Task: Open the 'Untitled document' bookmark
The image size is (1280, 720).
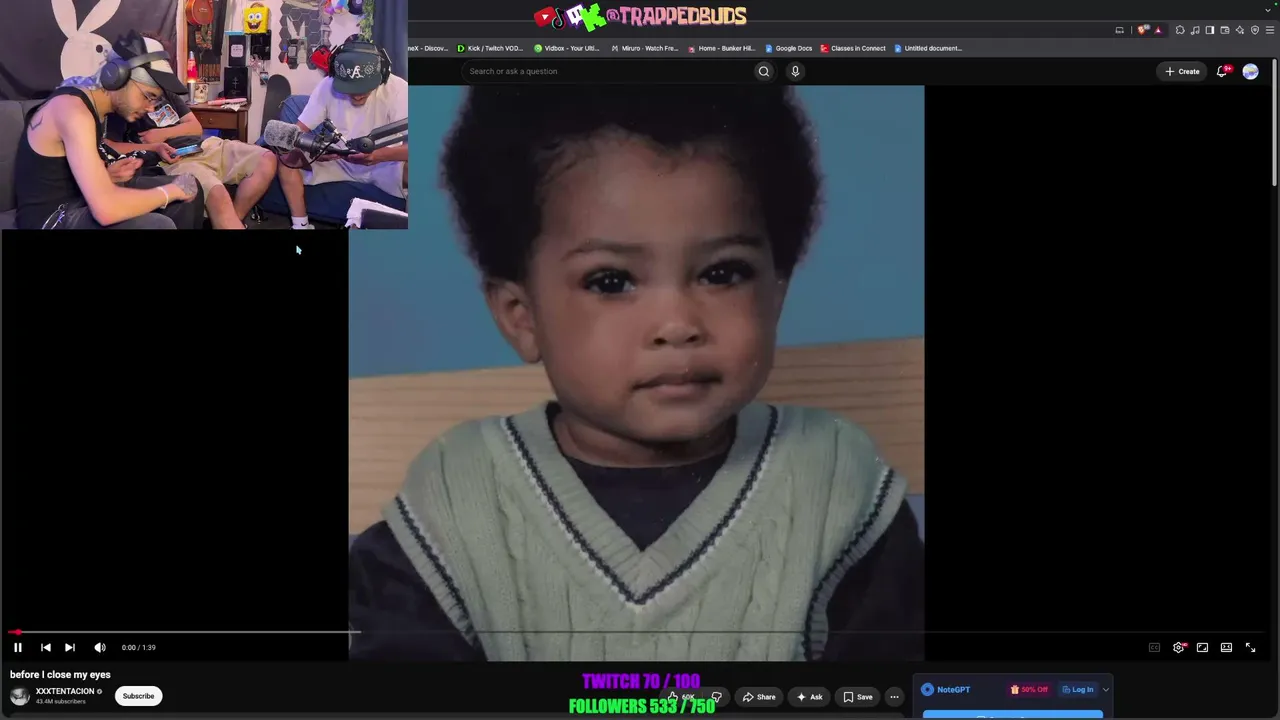Action: 928,48
